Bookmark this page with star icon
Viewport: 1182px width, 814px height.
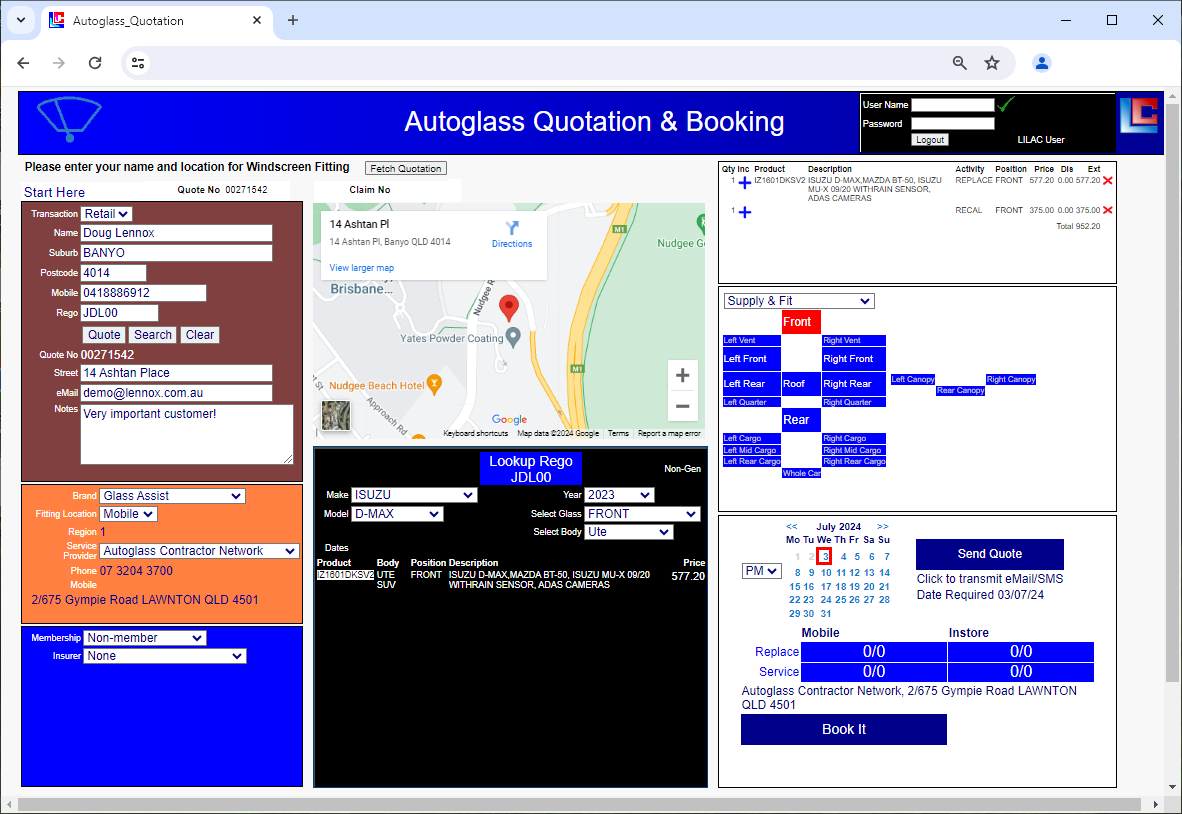coord(992,63)
